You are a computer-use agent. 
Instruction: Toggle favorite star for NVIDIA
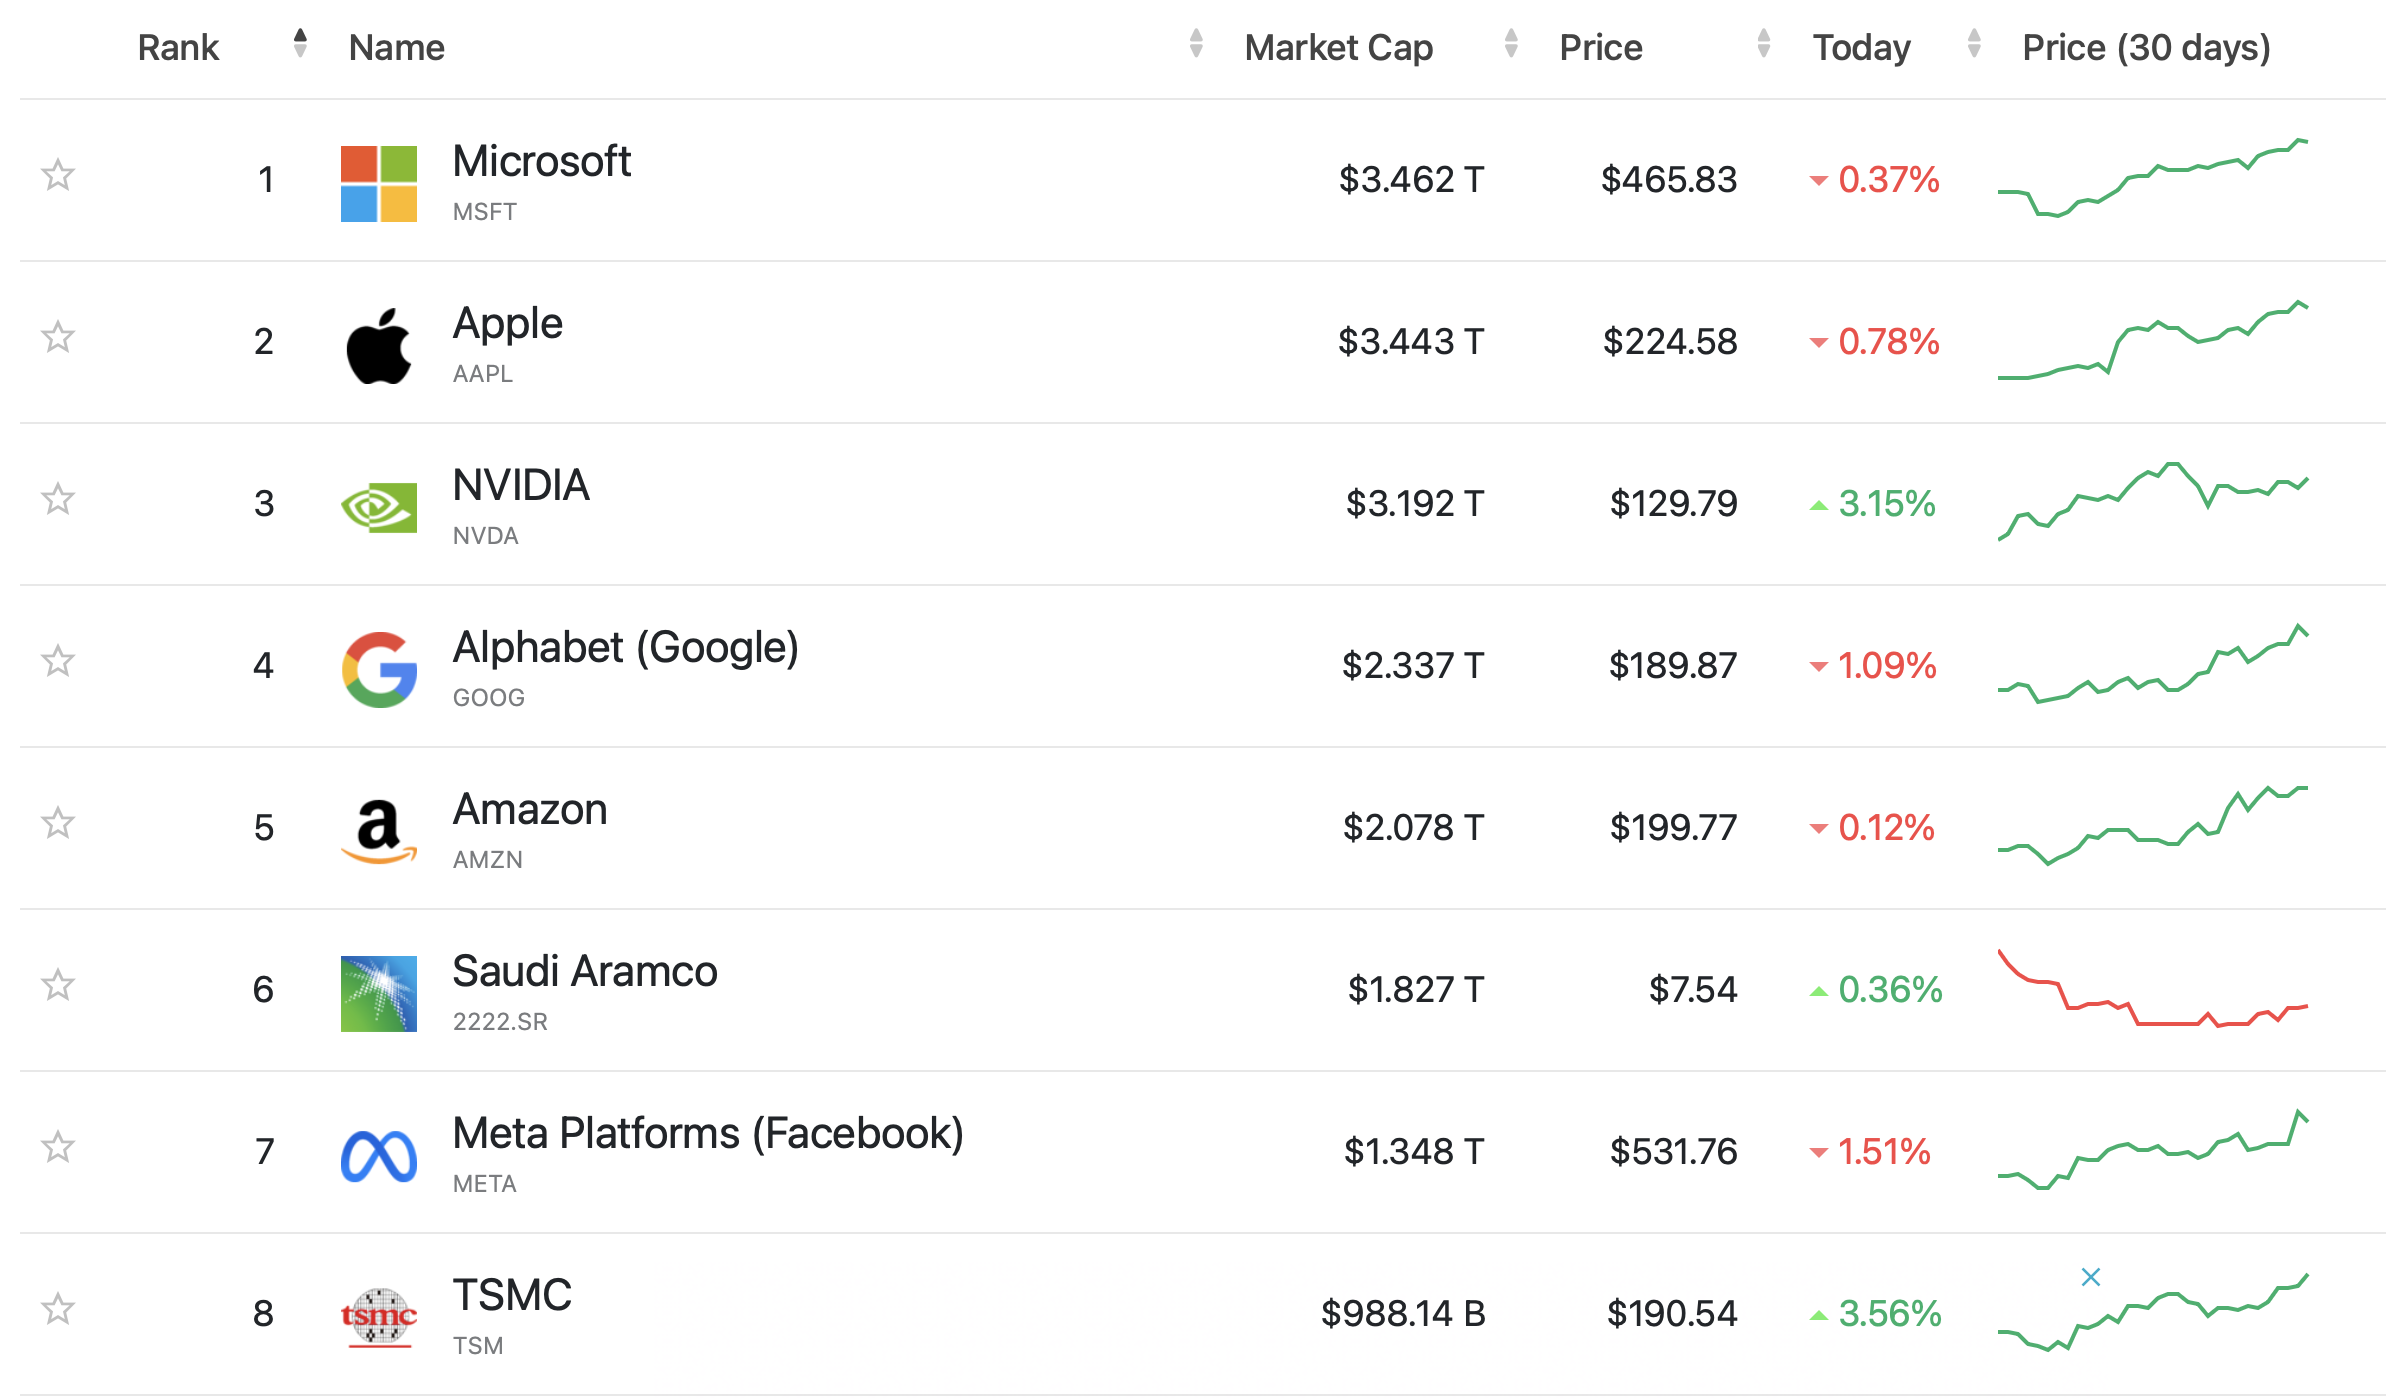(x=58, y=499)
